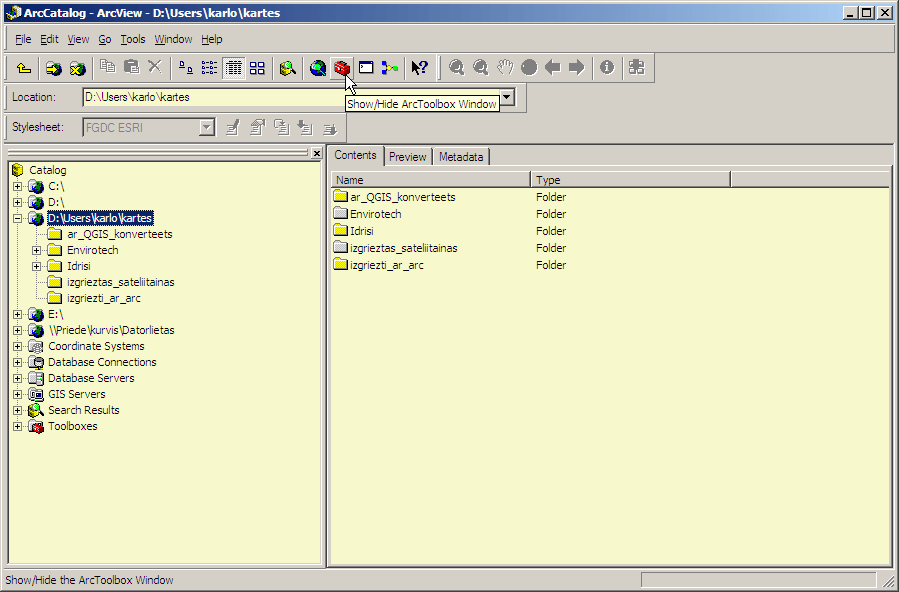This screenshot has height=592, width=899.
Task: Expand the C:\ drive node
Action: pyautogui.click(x=18, y=186)
